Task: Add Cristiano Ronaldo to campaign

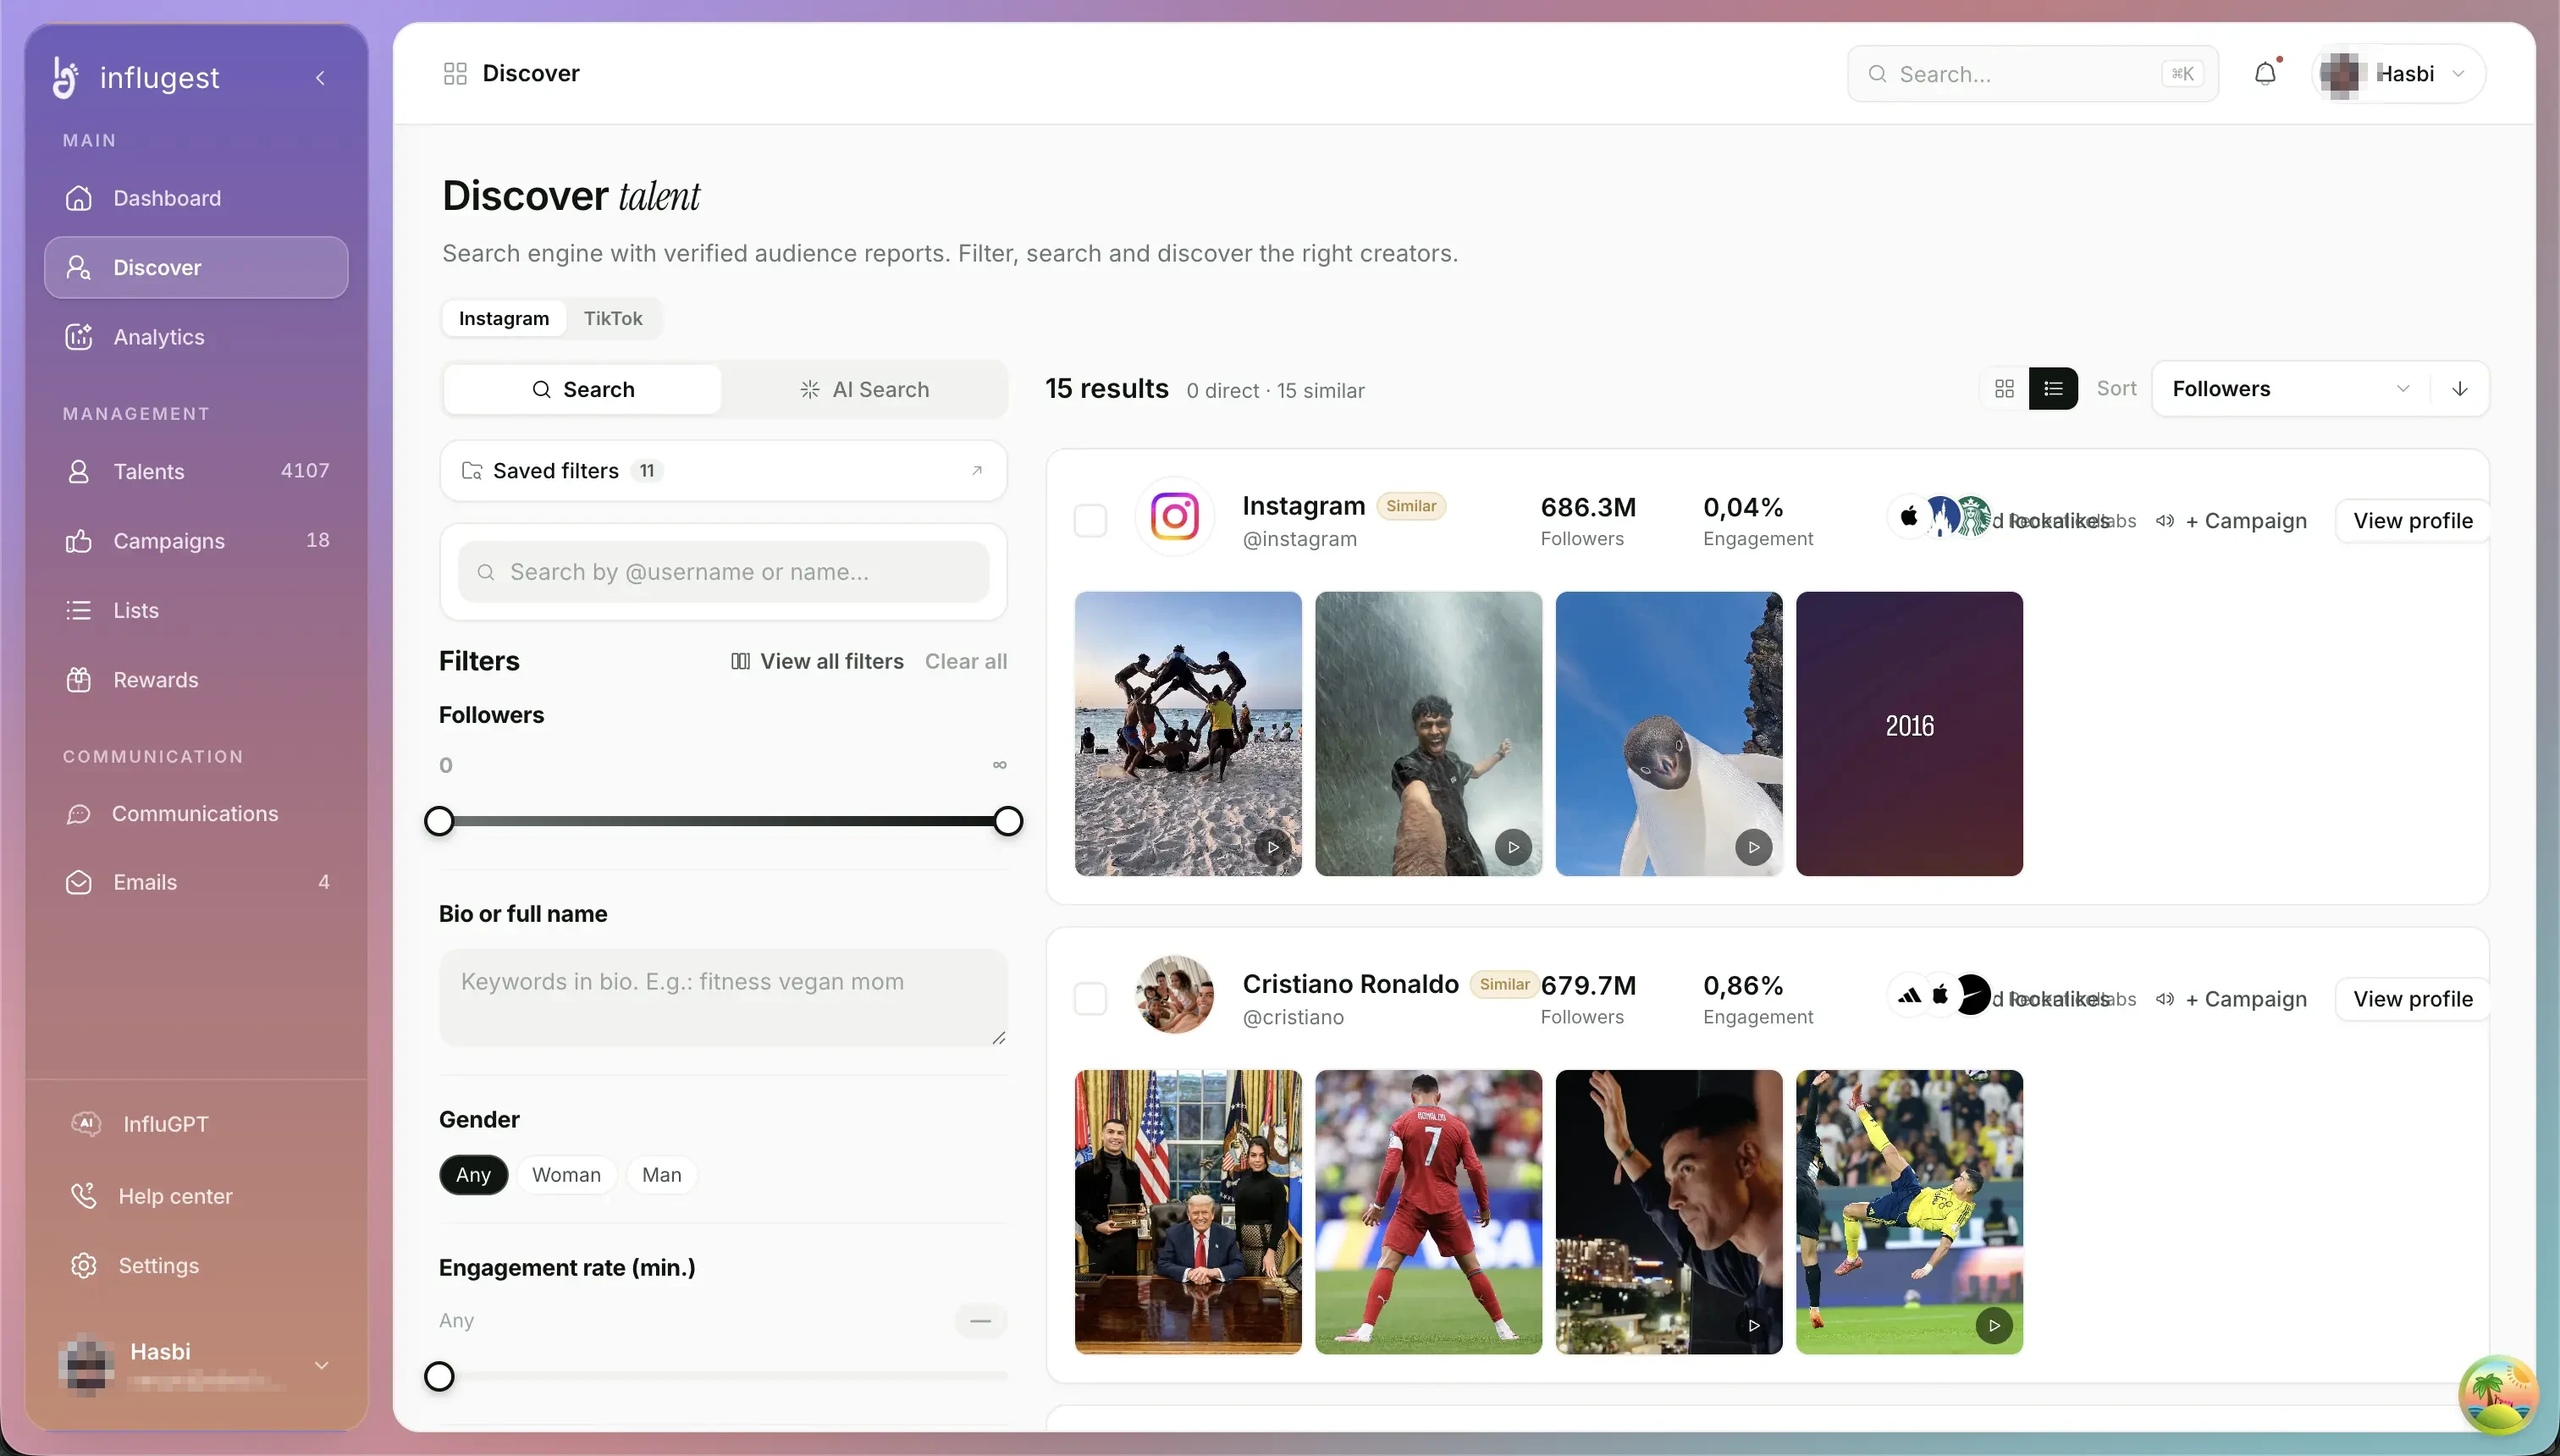Action: click(x=2246, y=998)
